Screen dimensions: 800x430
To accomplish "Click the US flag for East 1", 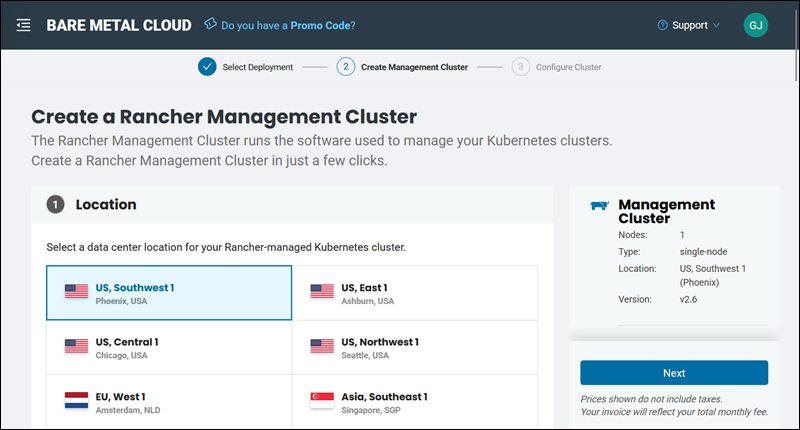I will (x=322, y=291).
